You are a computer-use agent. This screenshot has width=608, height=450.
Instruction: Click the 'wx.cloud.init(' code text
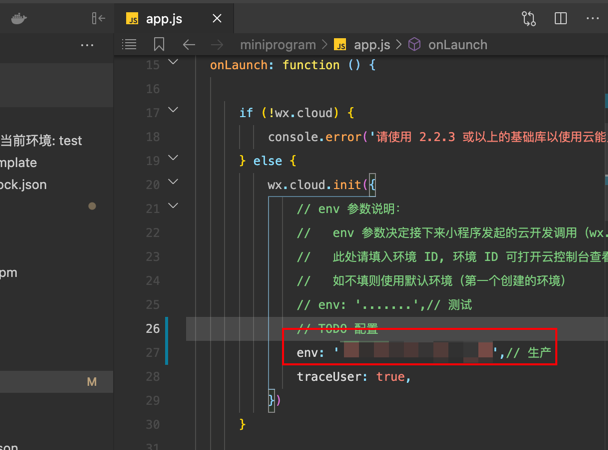318,185
